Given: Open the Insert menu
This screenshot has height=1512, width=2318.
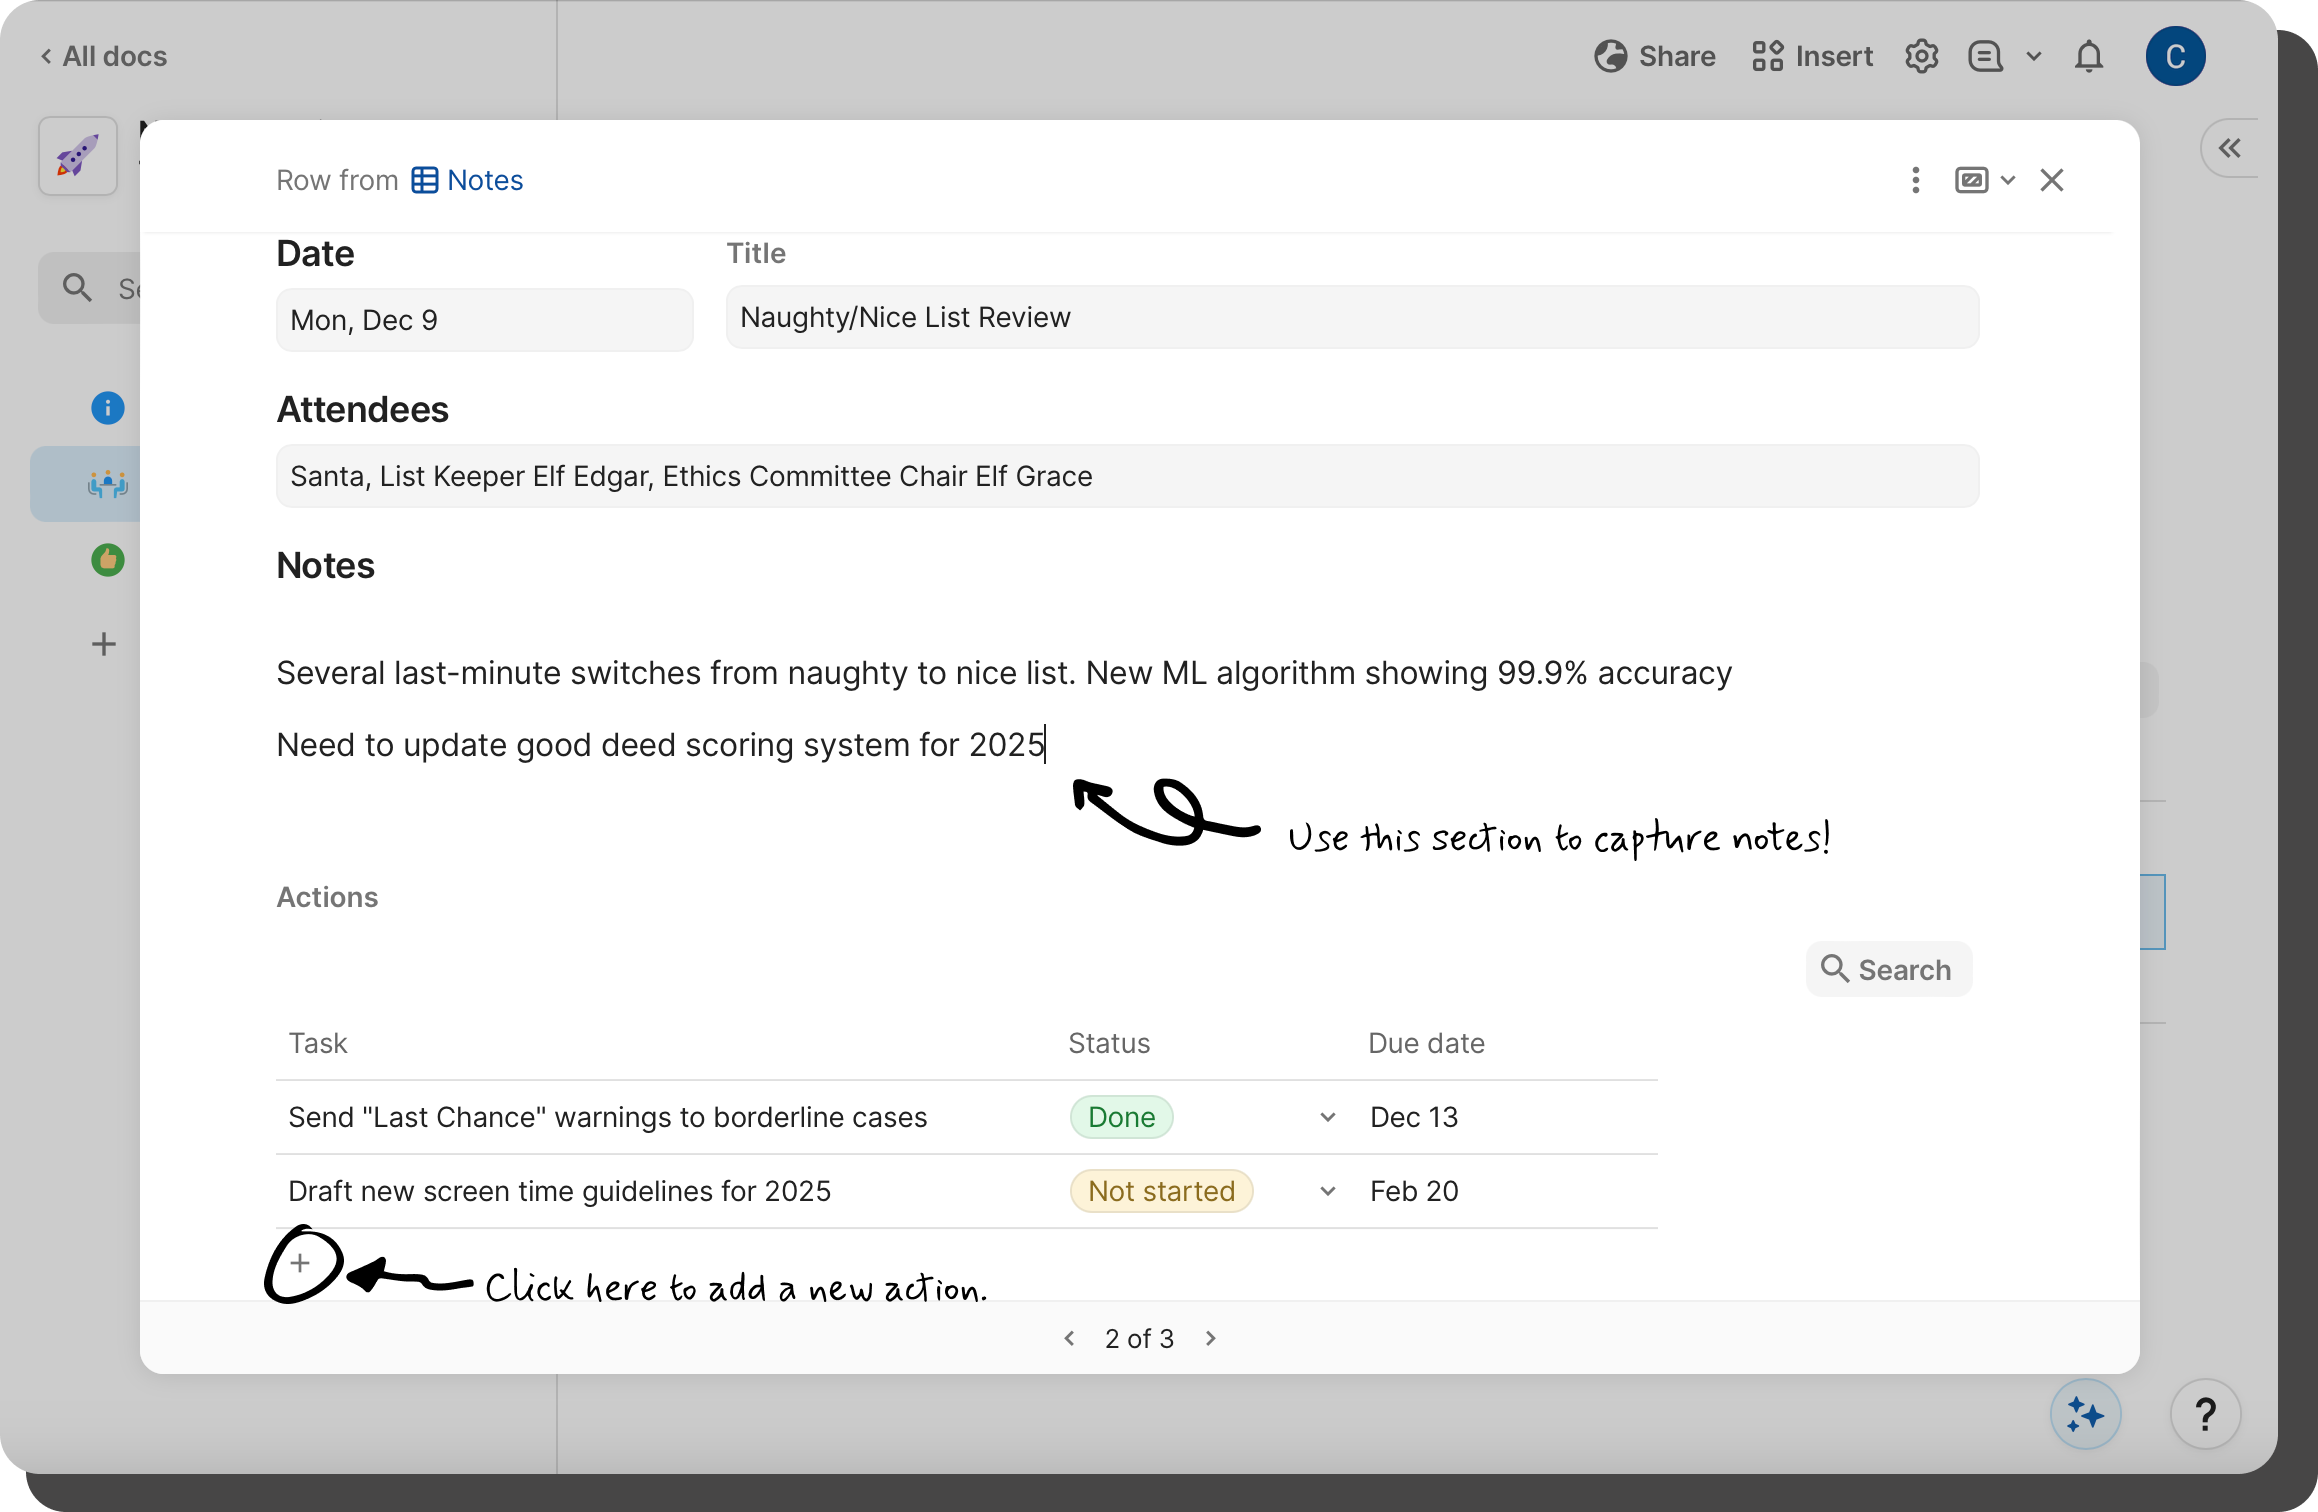Looking at the screenshot, I should click(1812, 56).
